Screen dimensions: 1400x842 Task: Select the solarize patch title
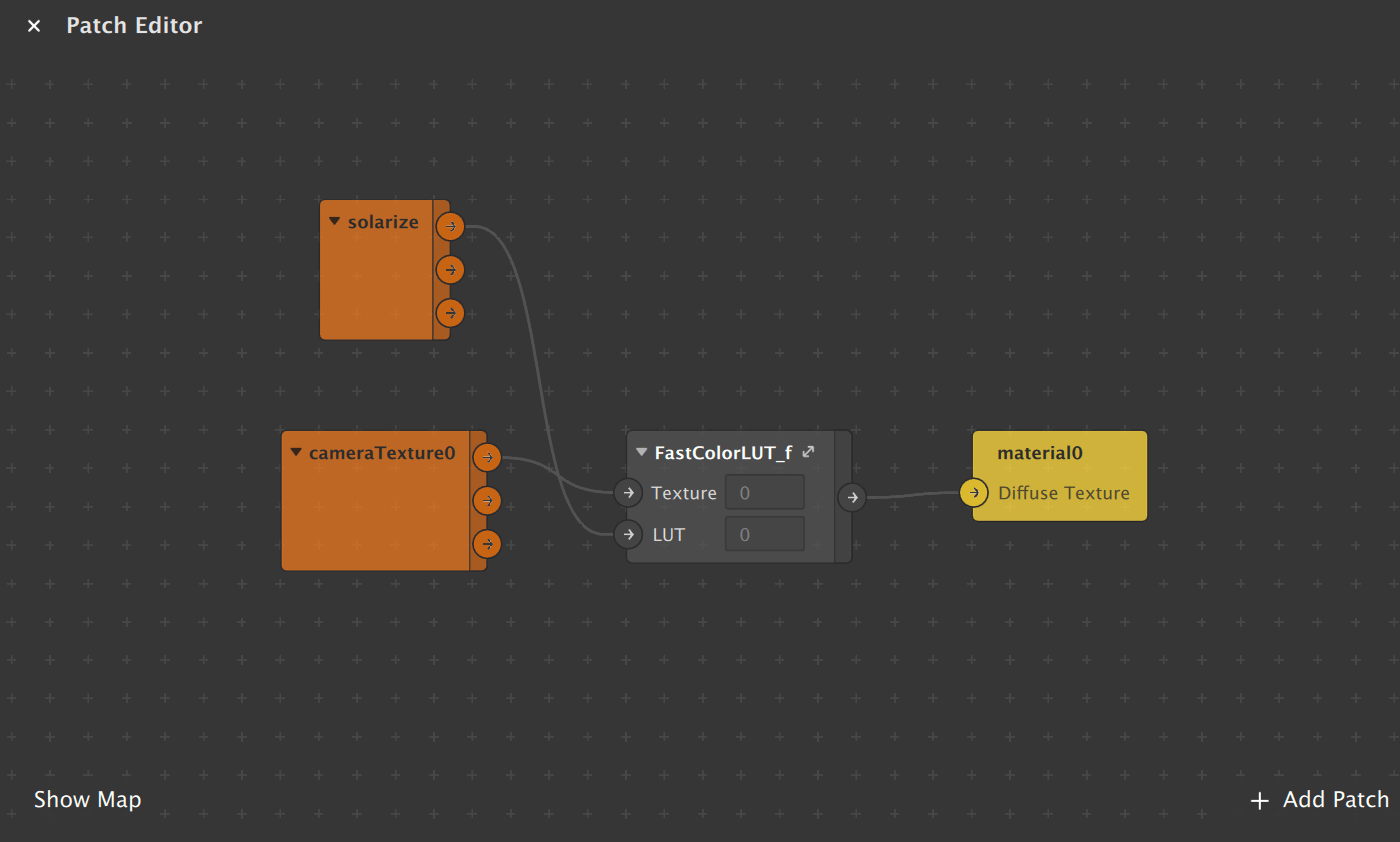pos(383,222)
